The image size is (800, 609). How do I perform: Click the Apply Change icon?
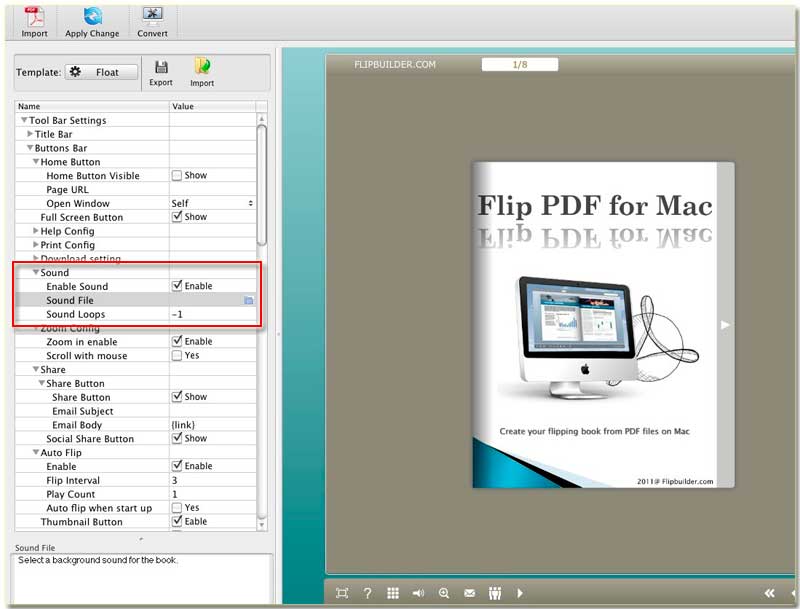(92, 16)
